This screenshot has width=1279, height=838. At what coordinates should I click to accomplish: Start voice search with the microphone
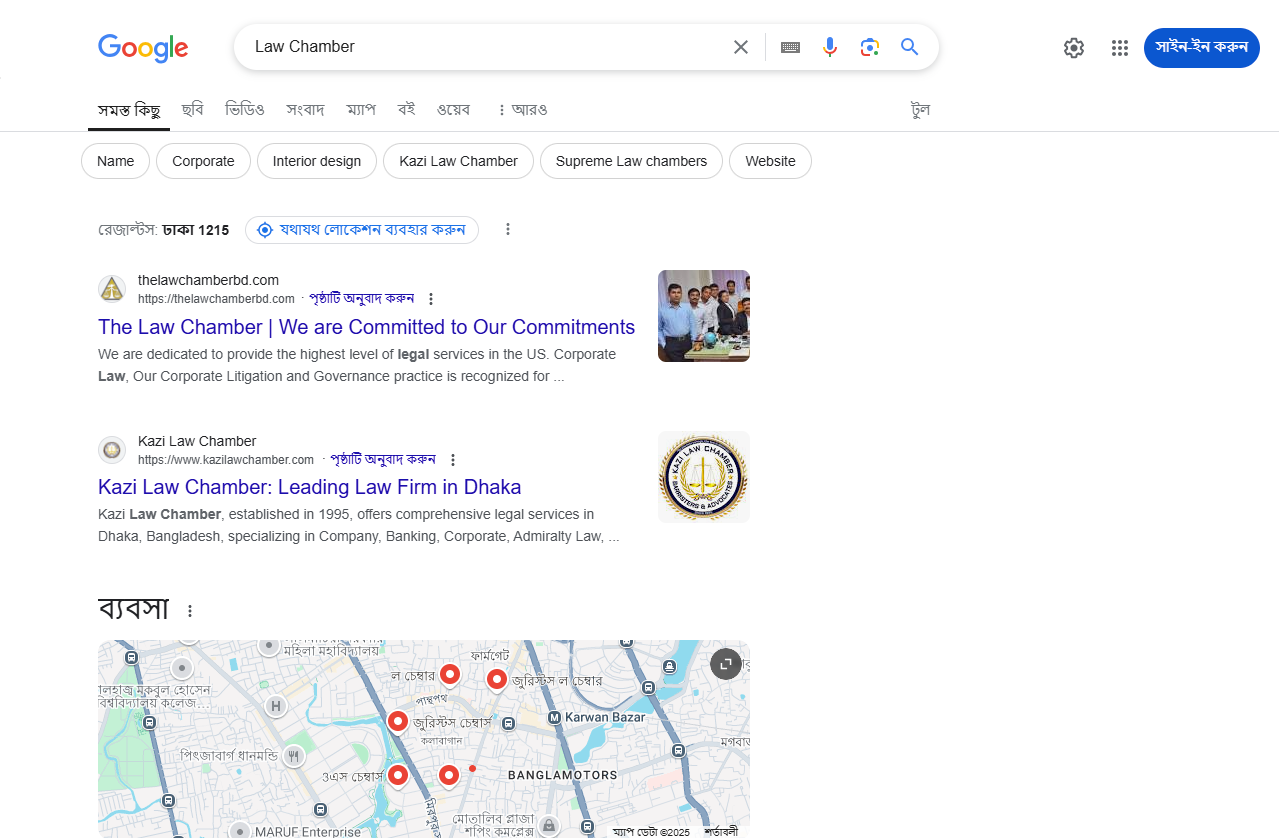830,47
